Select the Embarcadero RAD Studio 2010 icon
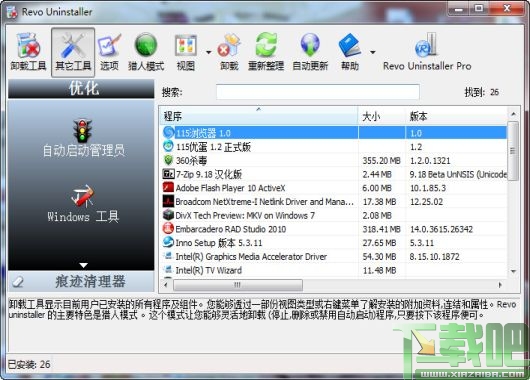 [x=168, y=229]
